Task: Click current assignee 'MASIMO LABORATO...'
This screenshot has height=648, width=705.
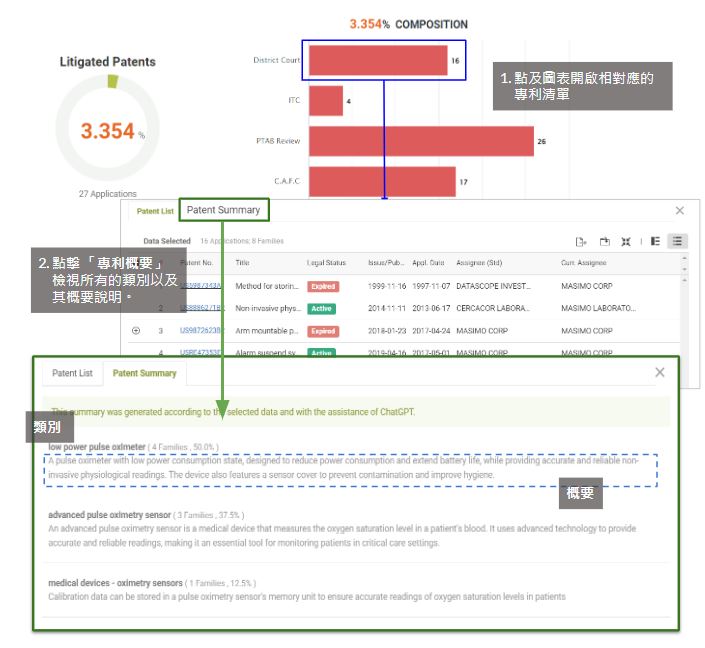Action: [598, 308]
